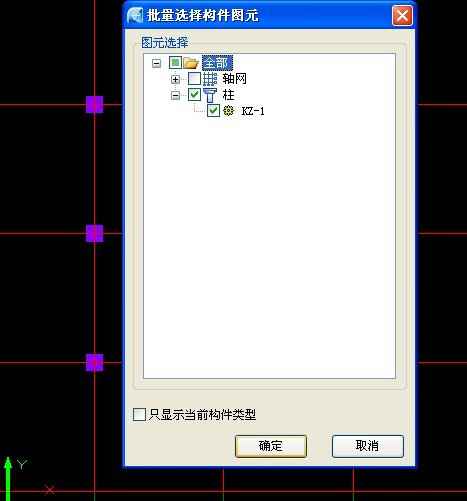This screenshot has width=467, height=501.
Task: Check the 轴网 checkbox
Action: (194, 79)
